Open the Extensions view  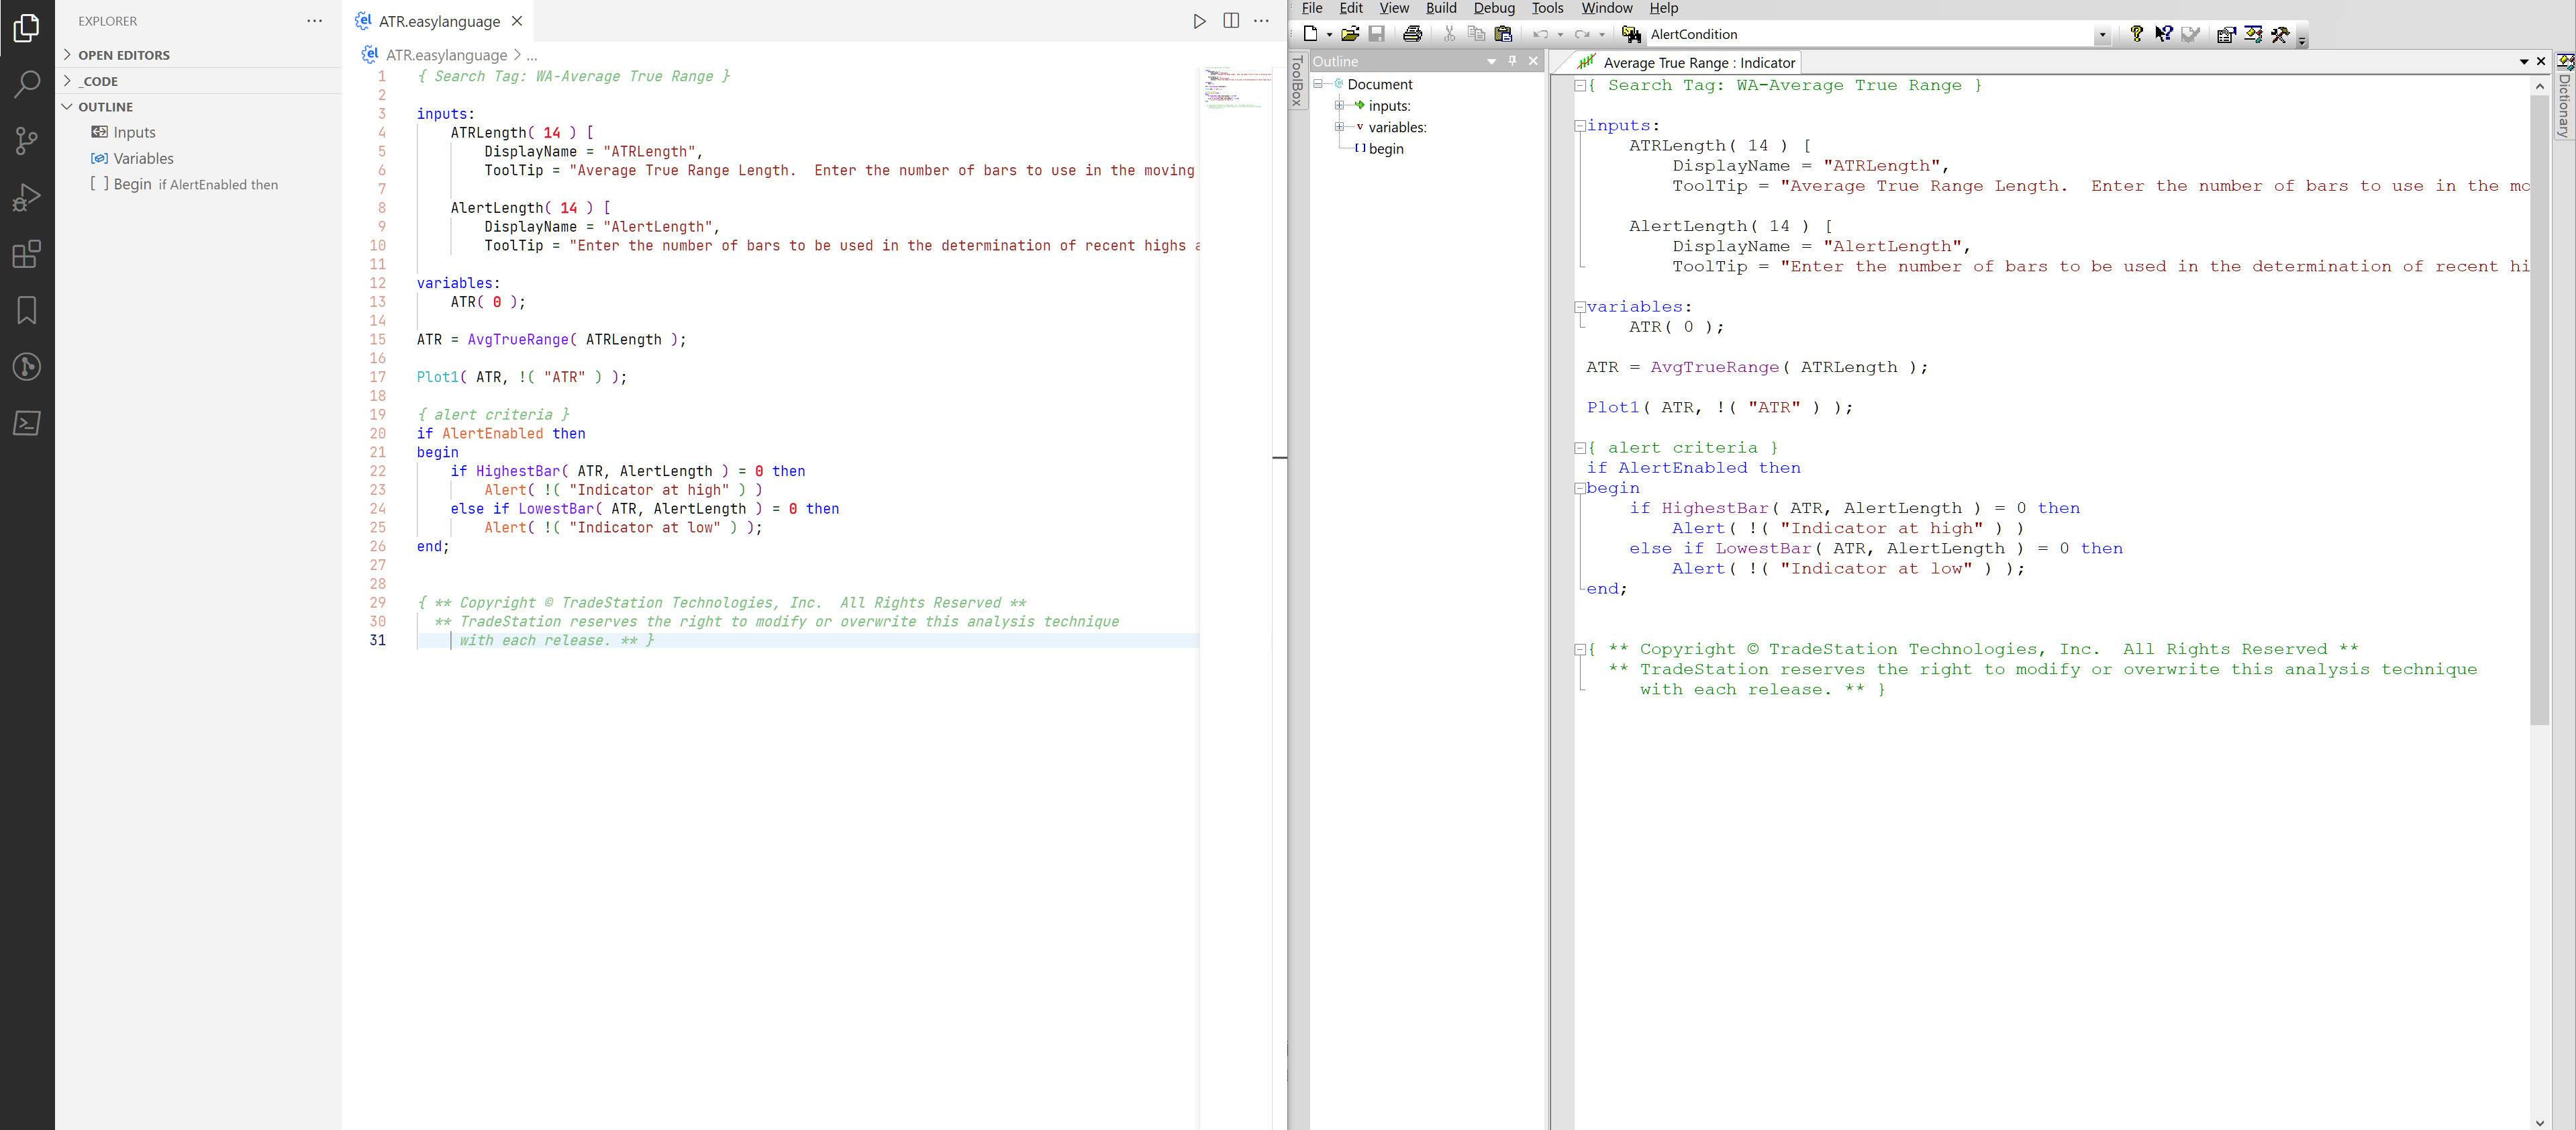click(27, 254)
